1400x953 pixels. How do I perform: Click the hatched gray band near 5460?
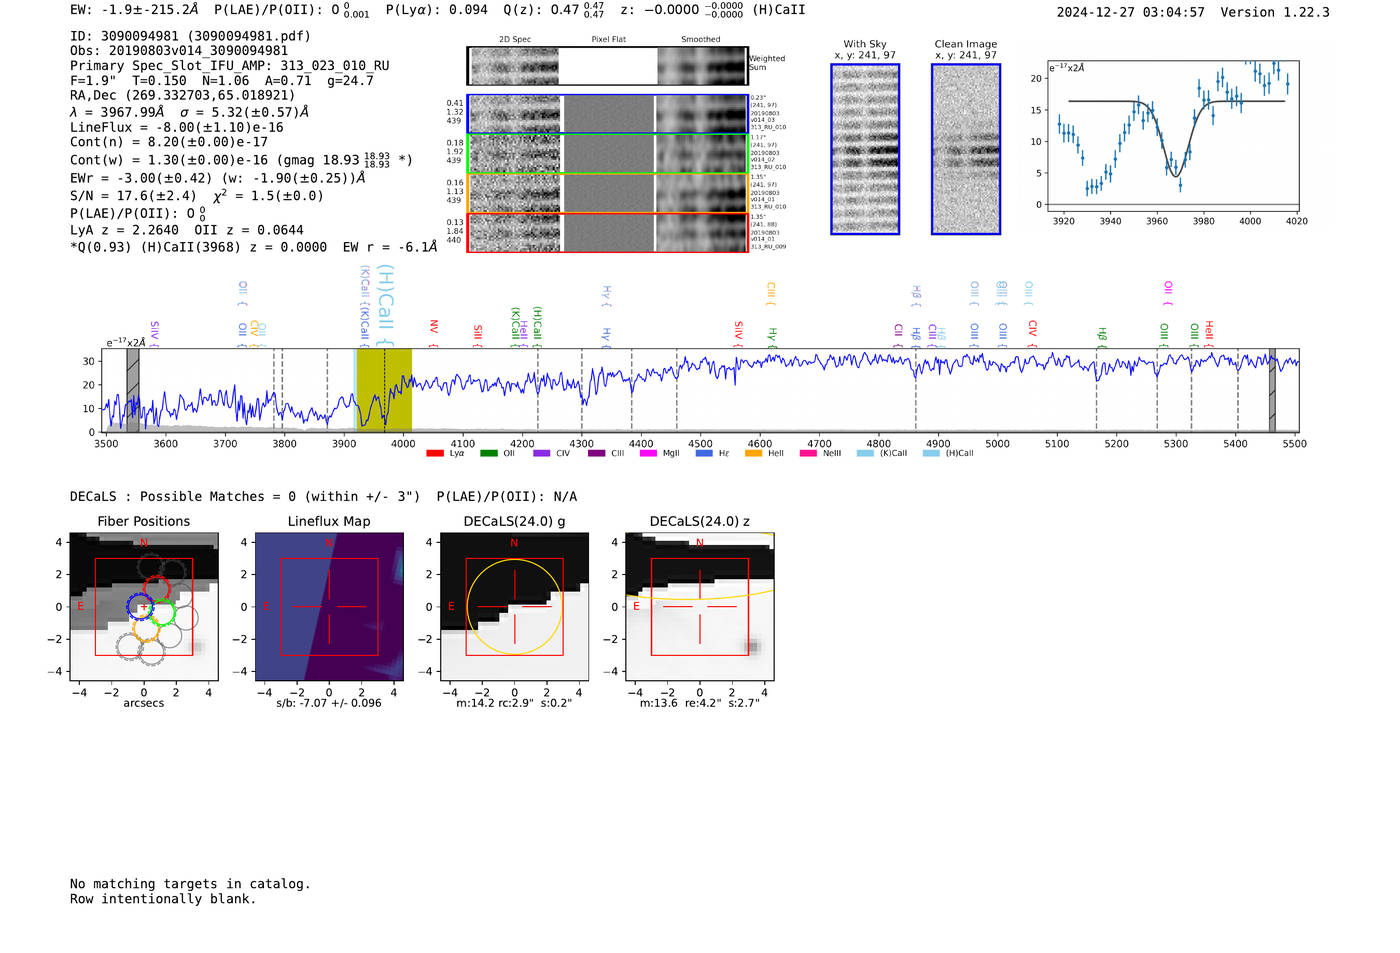pyautogui.click(x=1272, y=391)
